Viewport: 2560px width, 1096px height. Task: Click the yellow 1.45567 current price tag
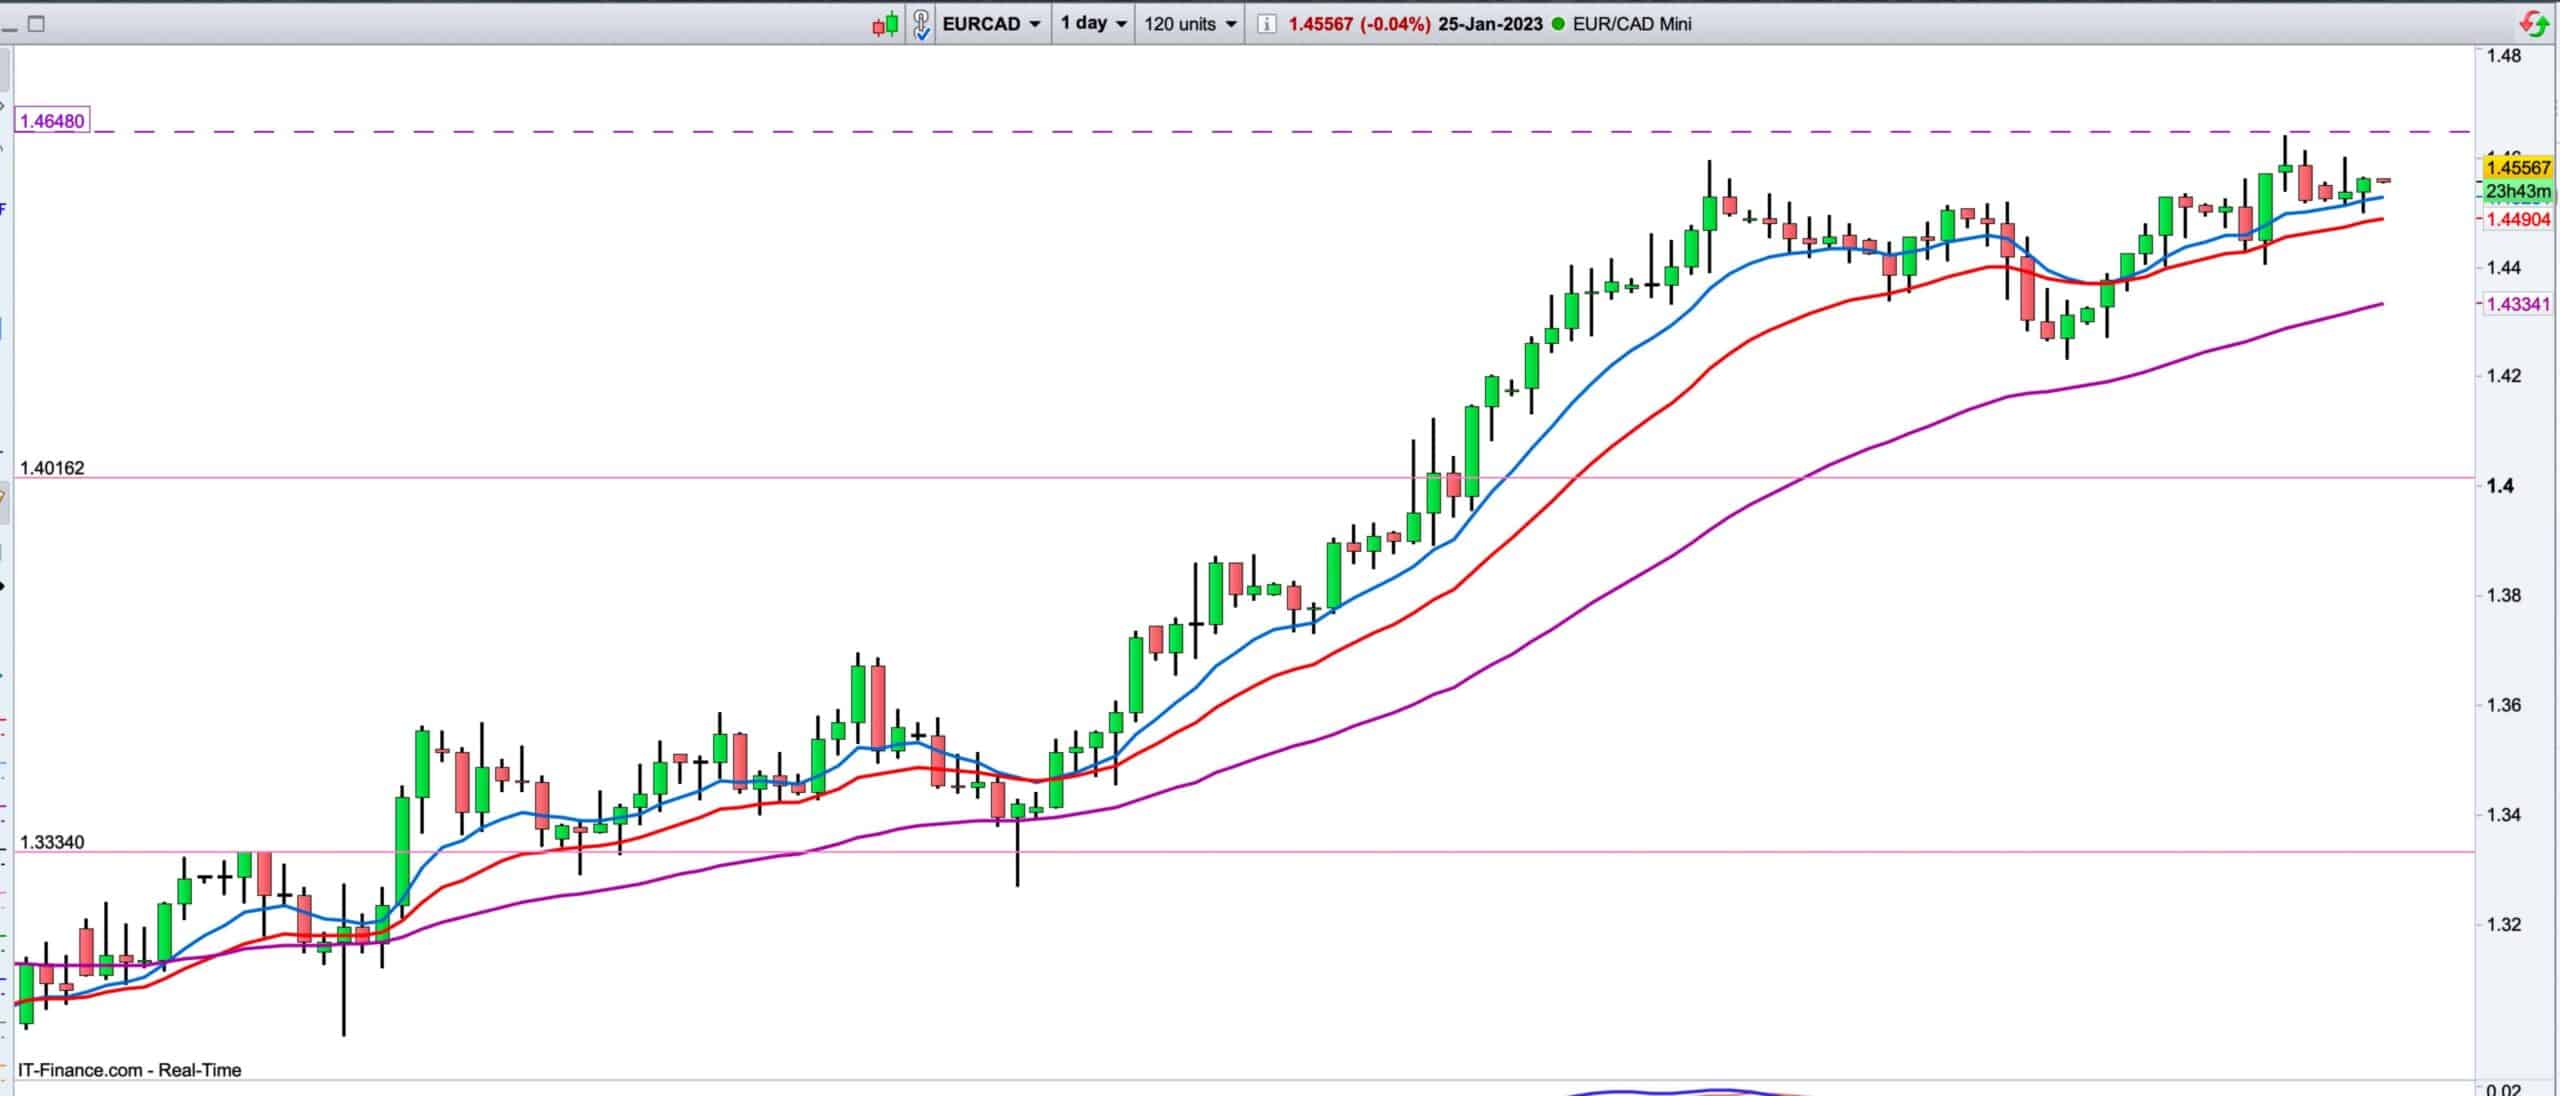pos(2518,168)
